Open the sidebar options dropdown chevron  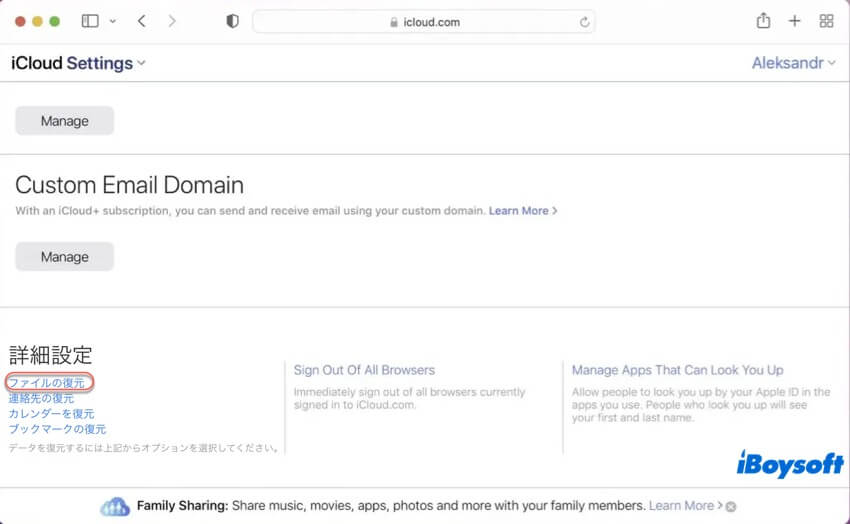point(112,22)
